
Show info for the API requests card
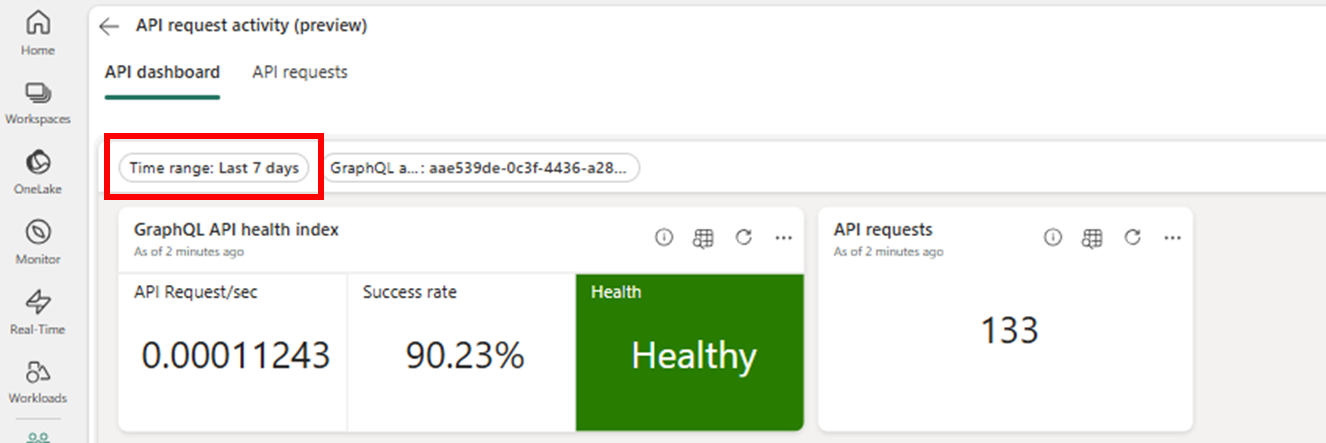pos(1052,237)
